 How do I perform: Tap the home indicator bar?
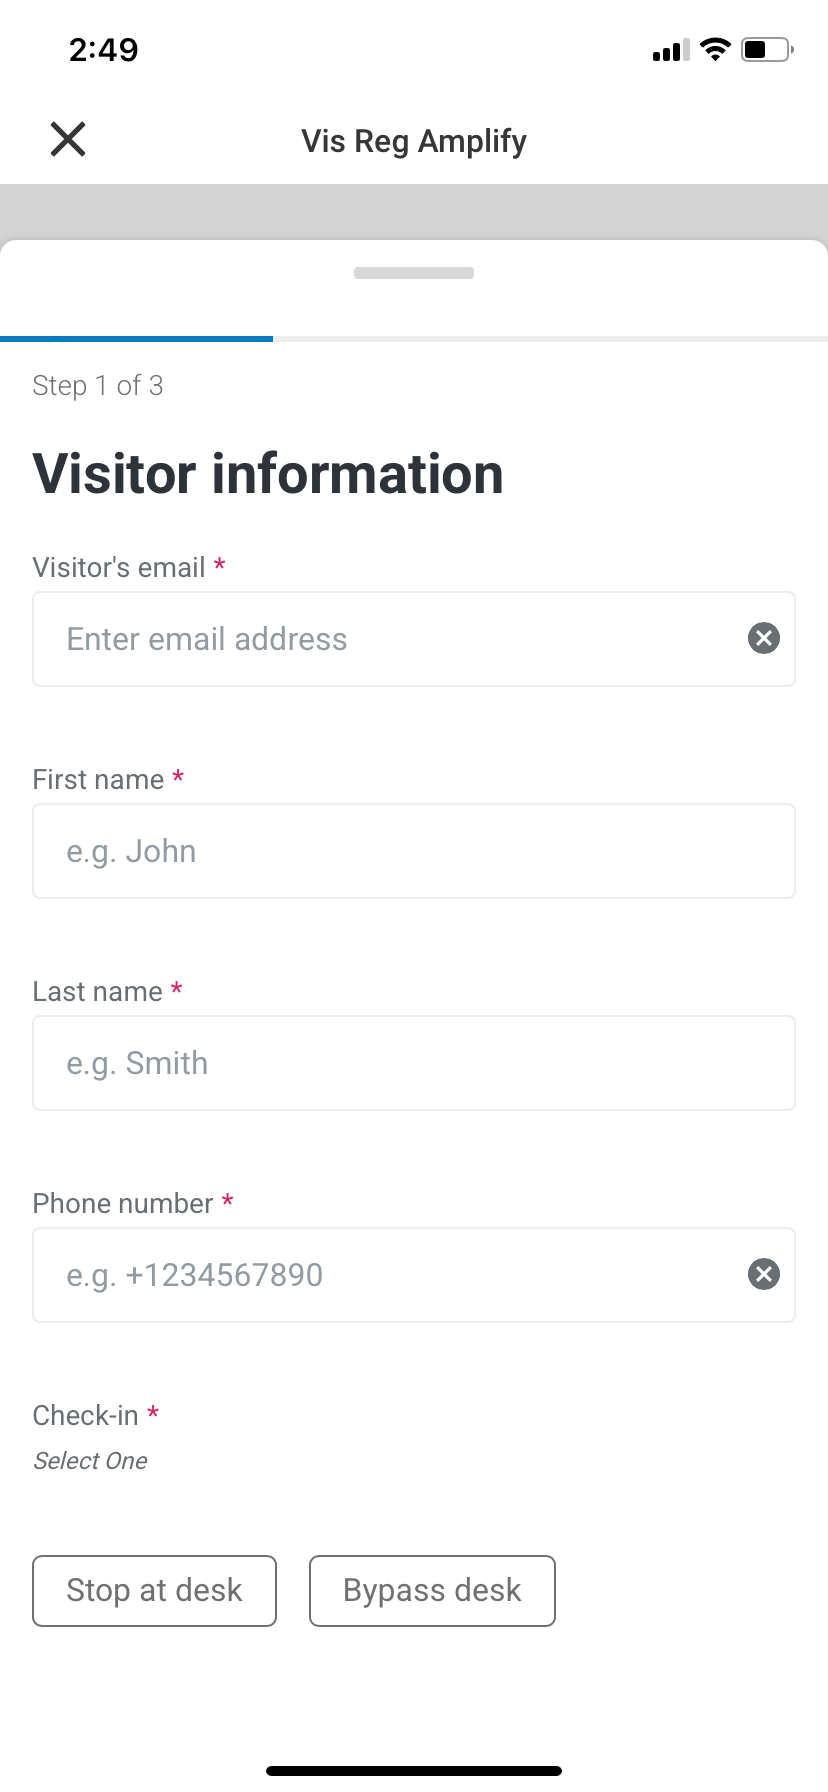[414, 1770]
